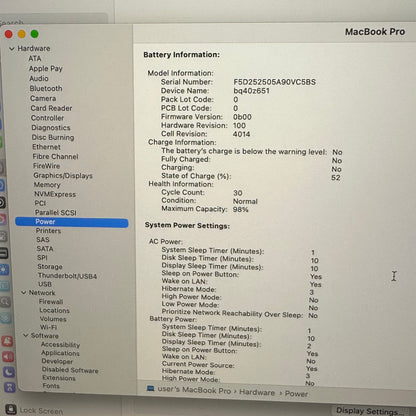
Task: Select Parallel SCSI item
Action: tap(56, 212)
